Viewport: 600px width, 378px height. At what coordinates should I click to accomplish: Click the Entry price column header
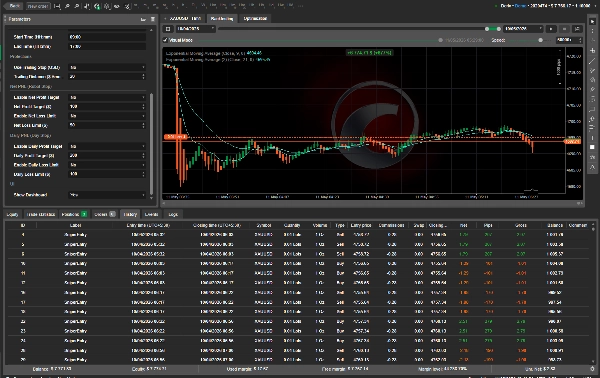(361, 225)
